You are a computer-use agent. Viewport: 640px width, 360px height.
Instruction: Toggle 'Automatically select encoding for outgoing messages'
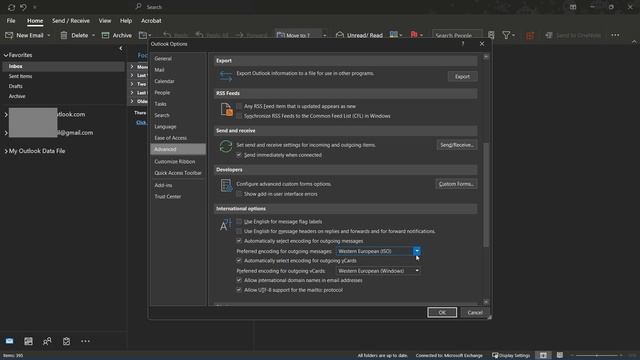[239, 241]
